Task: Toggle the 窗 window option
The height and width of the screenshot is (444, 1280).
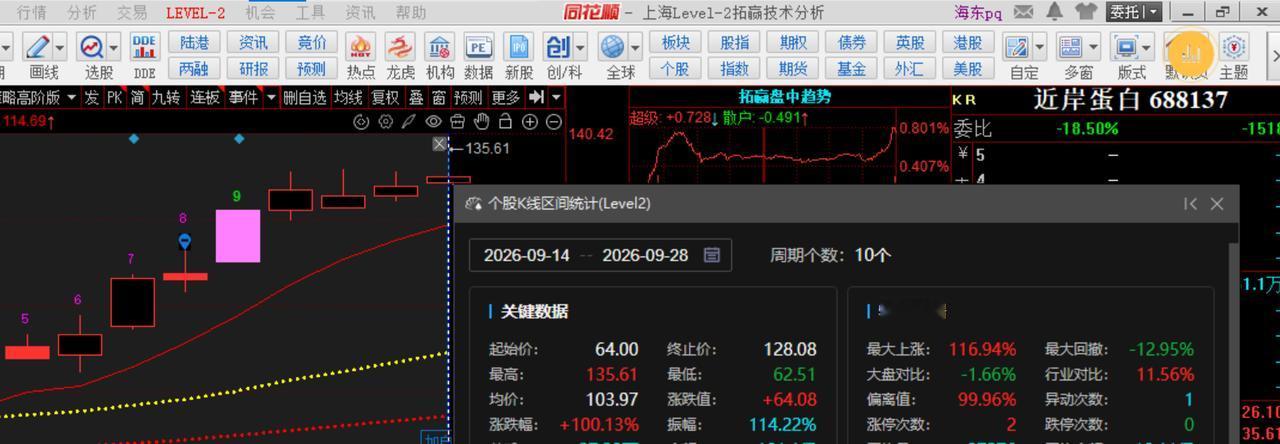Action: [x=439, y=97]
